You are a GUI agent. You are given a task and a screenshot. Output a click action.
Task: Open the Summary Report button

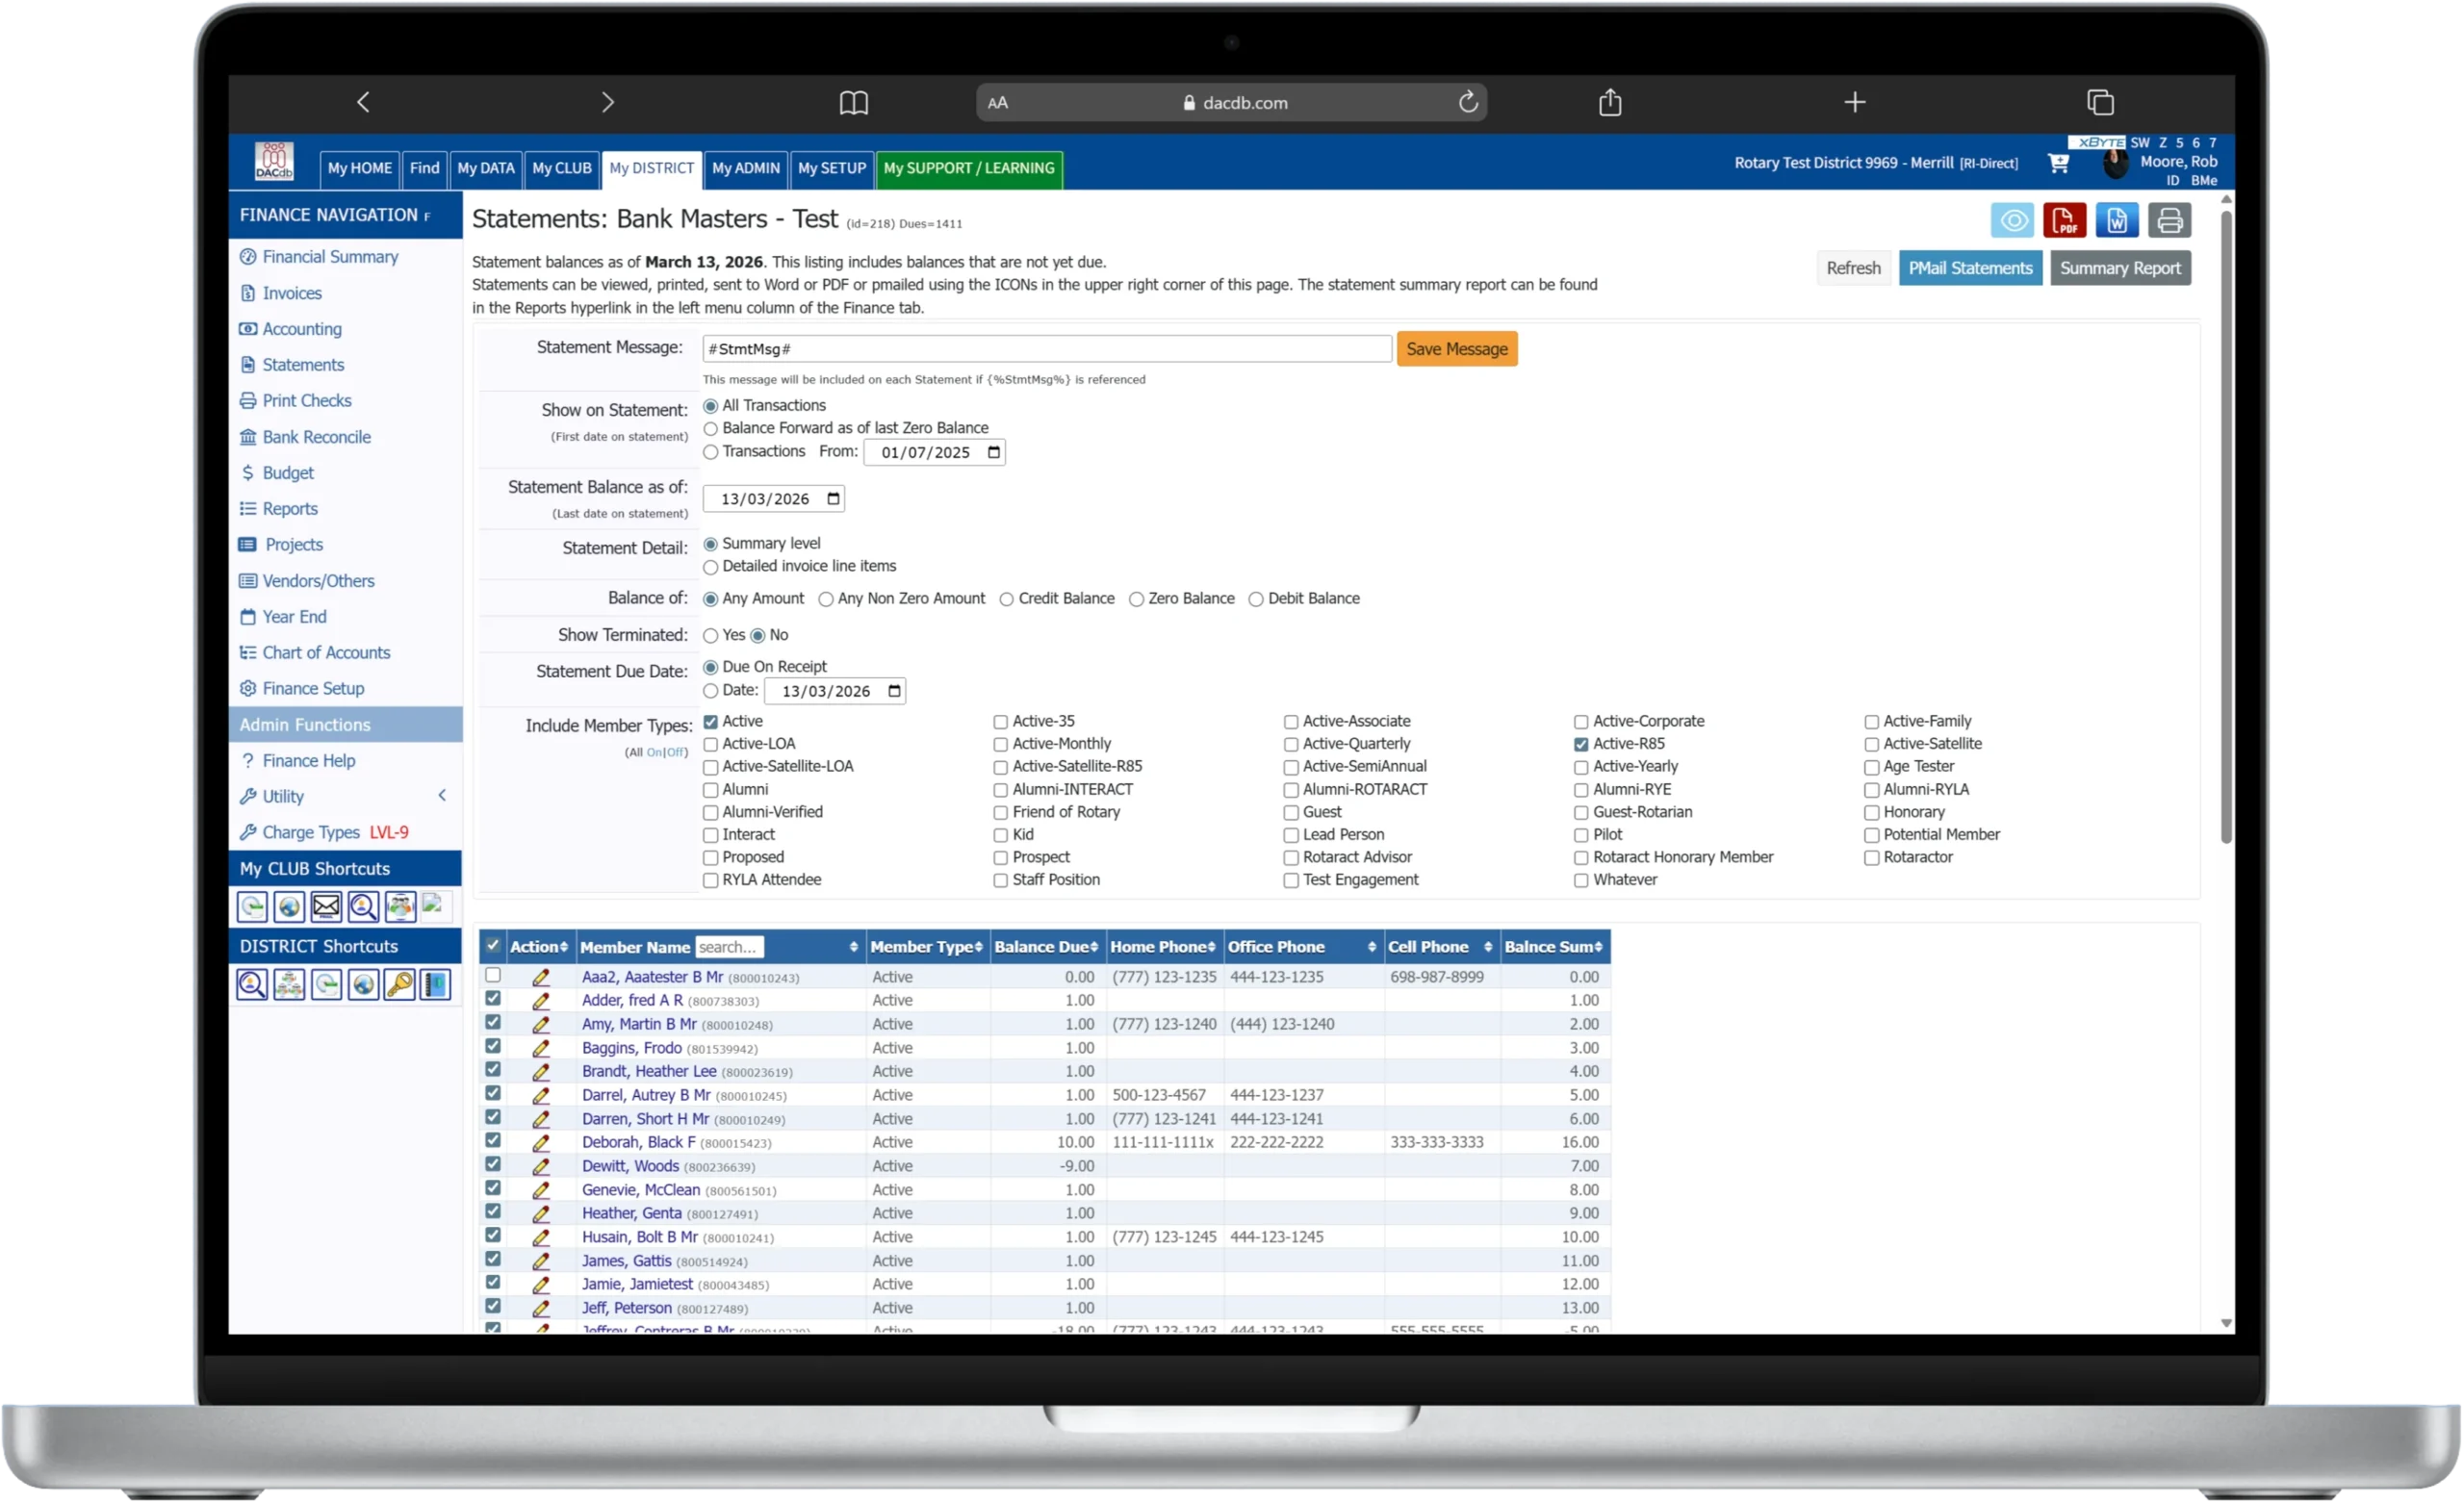pyautogui.click(x=2120, y=268)
